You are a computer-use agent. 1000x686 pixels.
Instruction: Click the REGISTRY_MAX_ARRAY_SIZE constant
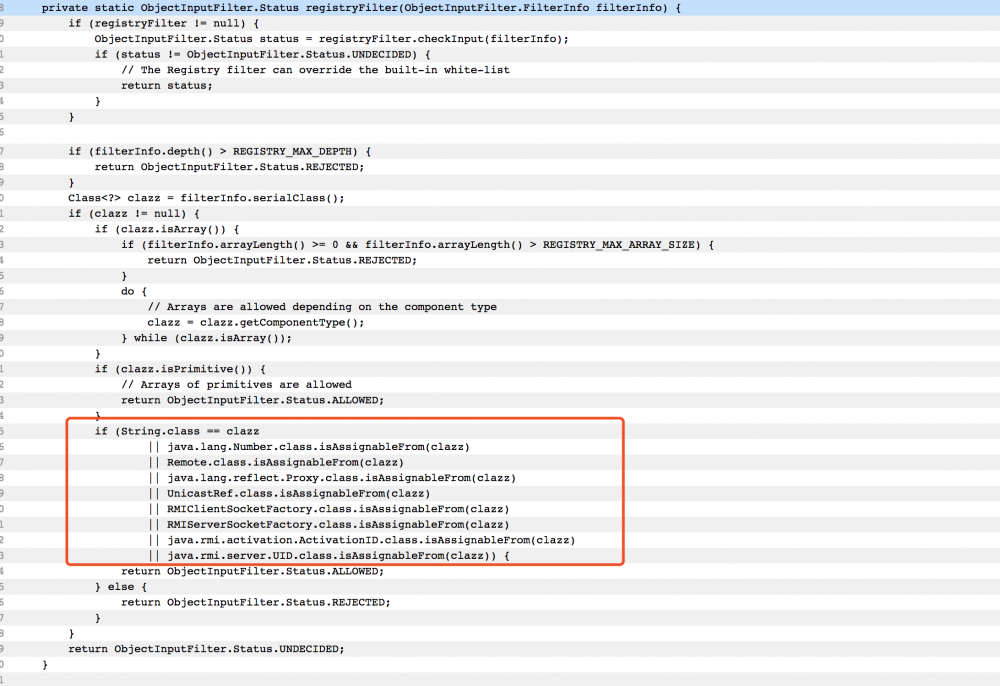pyautogui.click(x=618, y=245)
